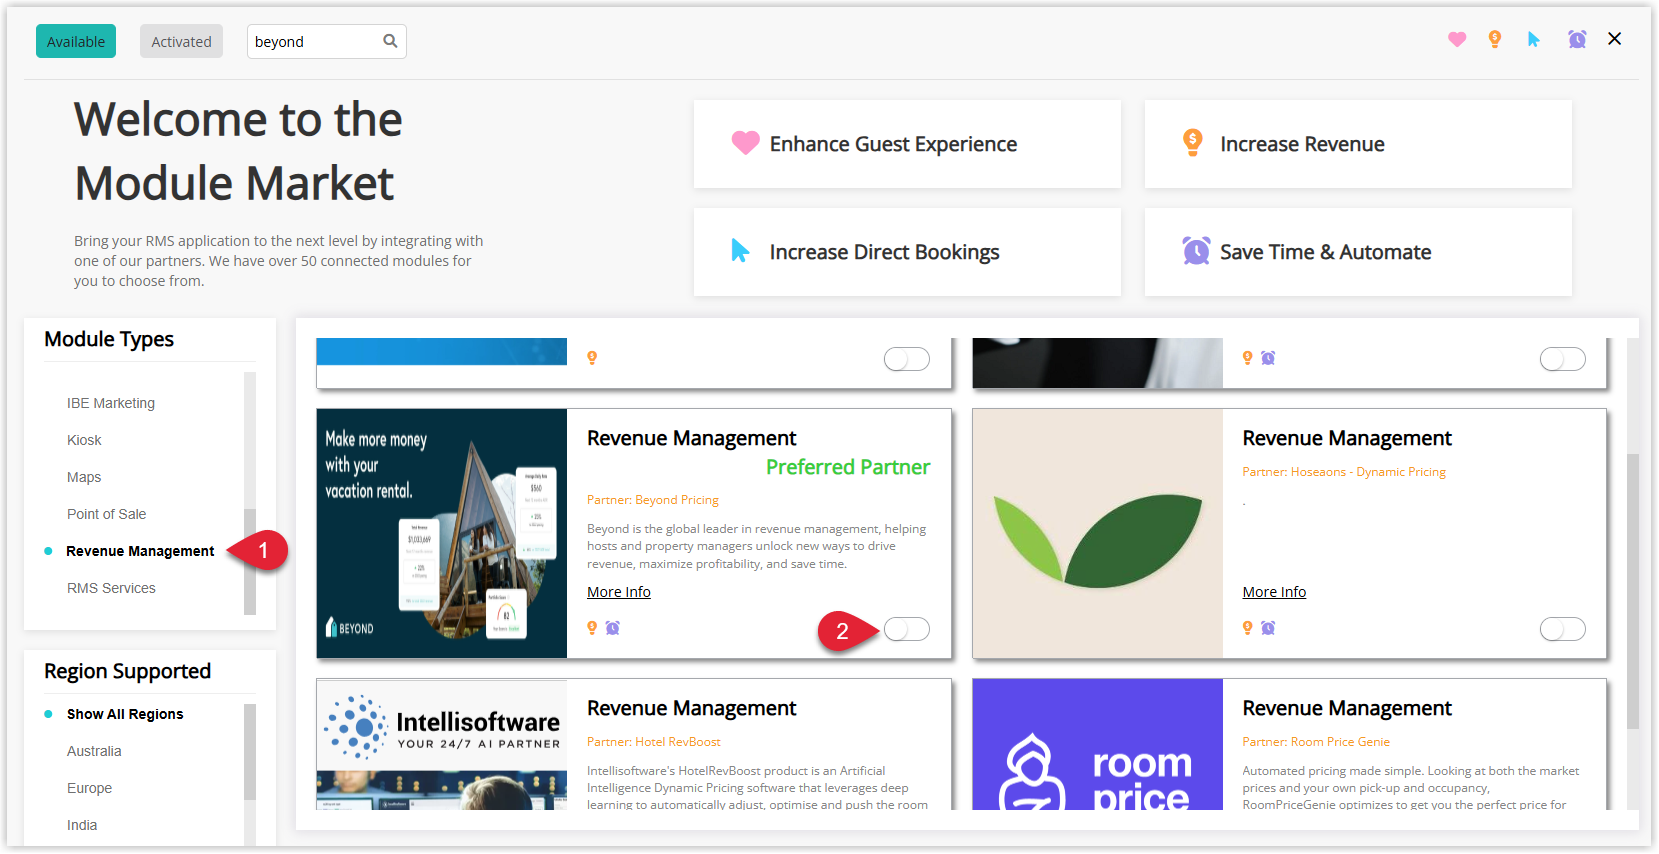Switch to the Activated tab
This screenshot has height=854, width=1659.
click(181, 41)
